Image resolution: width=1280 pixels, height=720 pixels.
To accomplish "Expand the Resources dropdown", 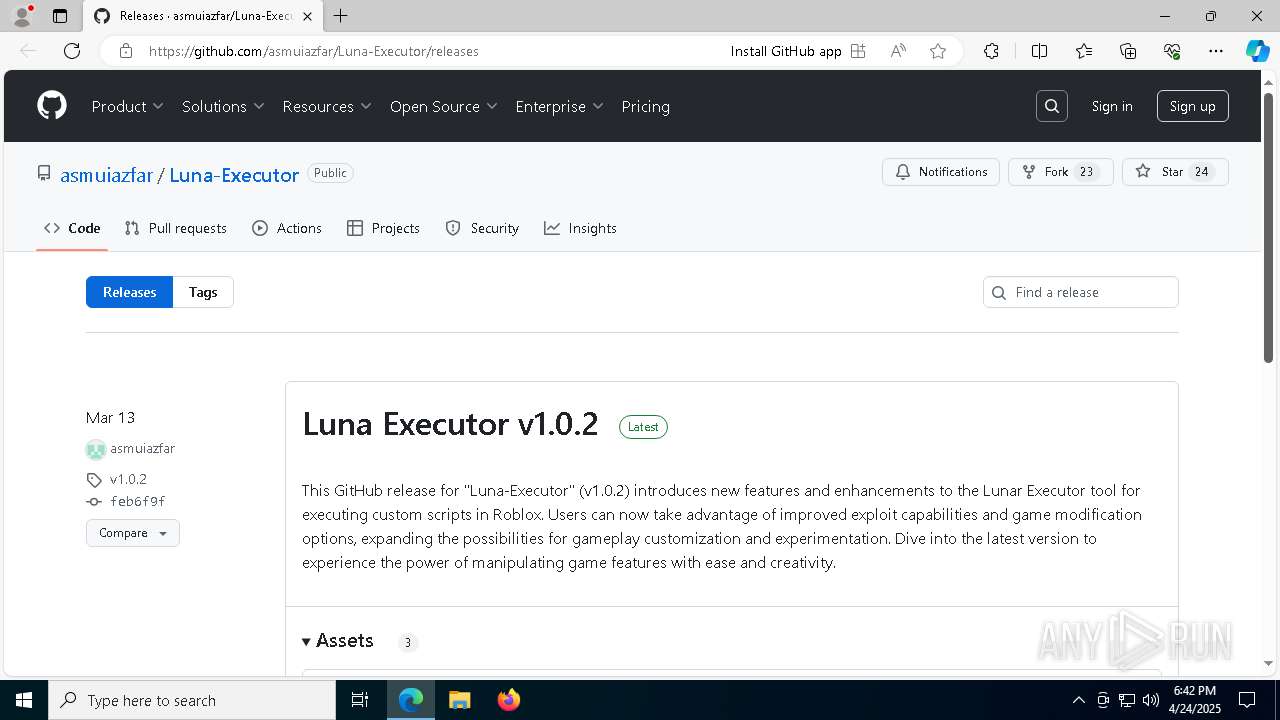I will pos(327,106).
